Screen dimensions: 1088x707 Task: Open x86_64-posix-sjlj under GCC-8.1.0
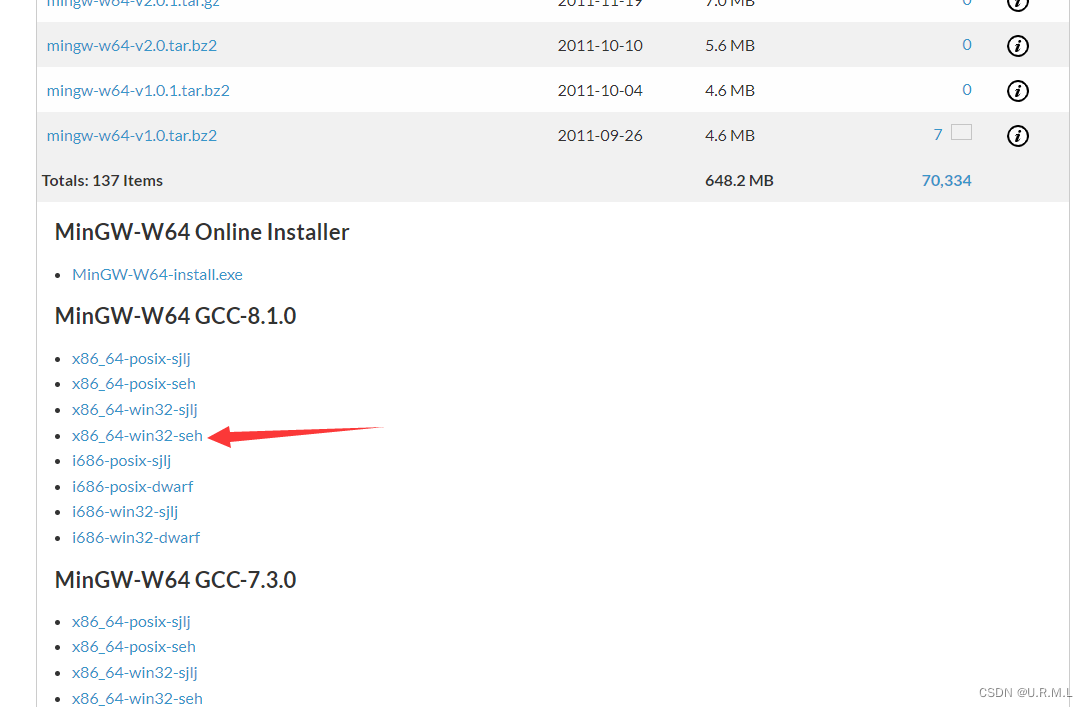[x=131, y=359]
